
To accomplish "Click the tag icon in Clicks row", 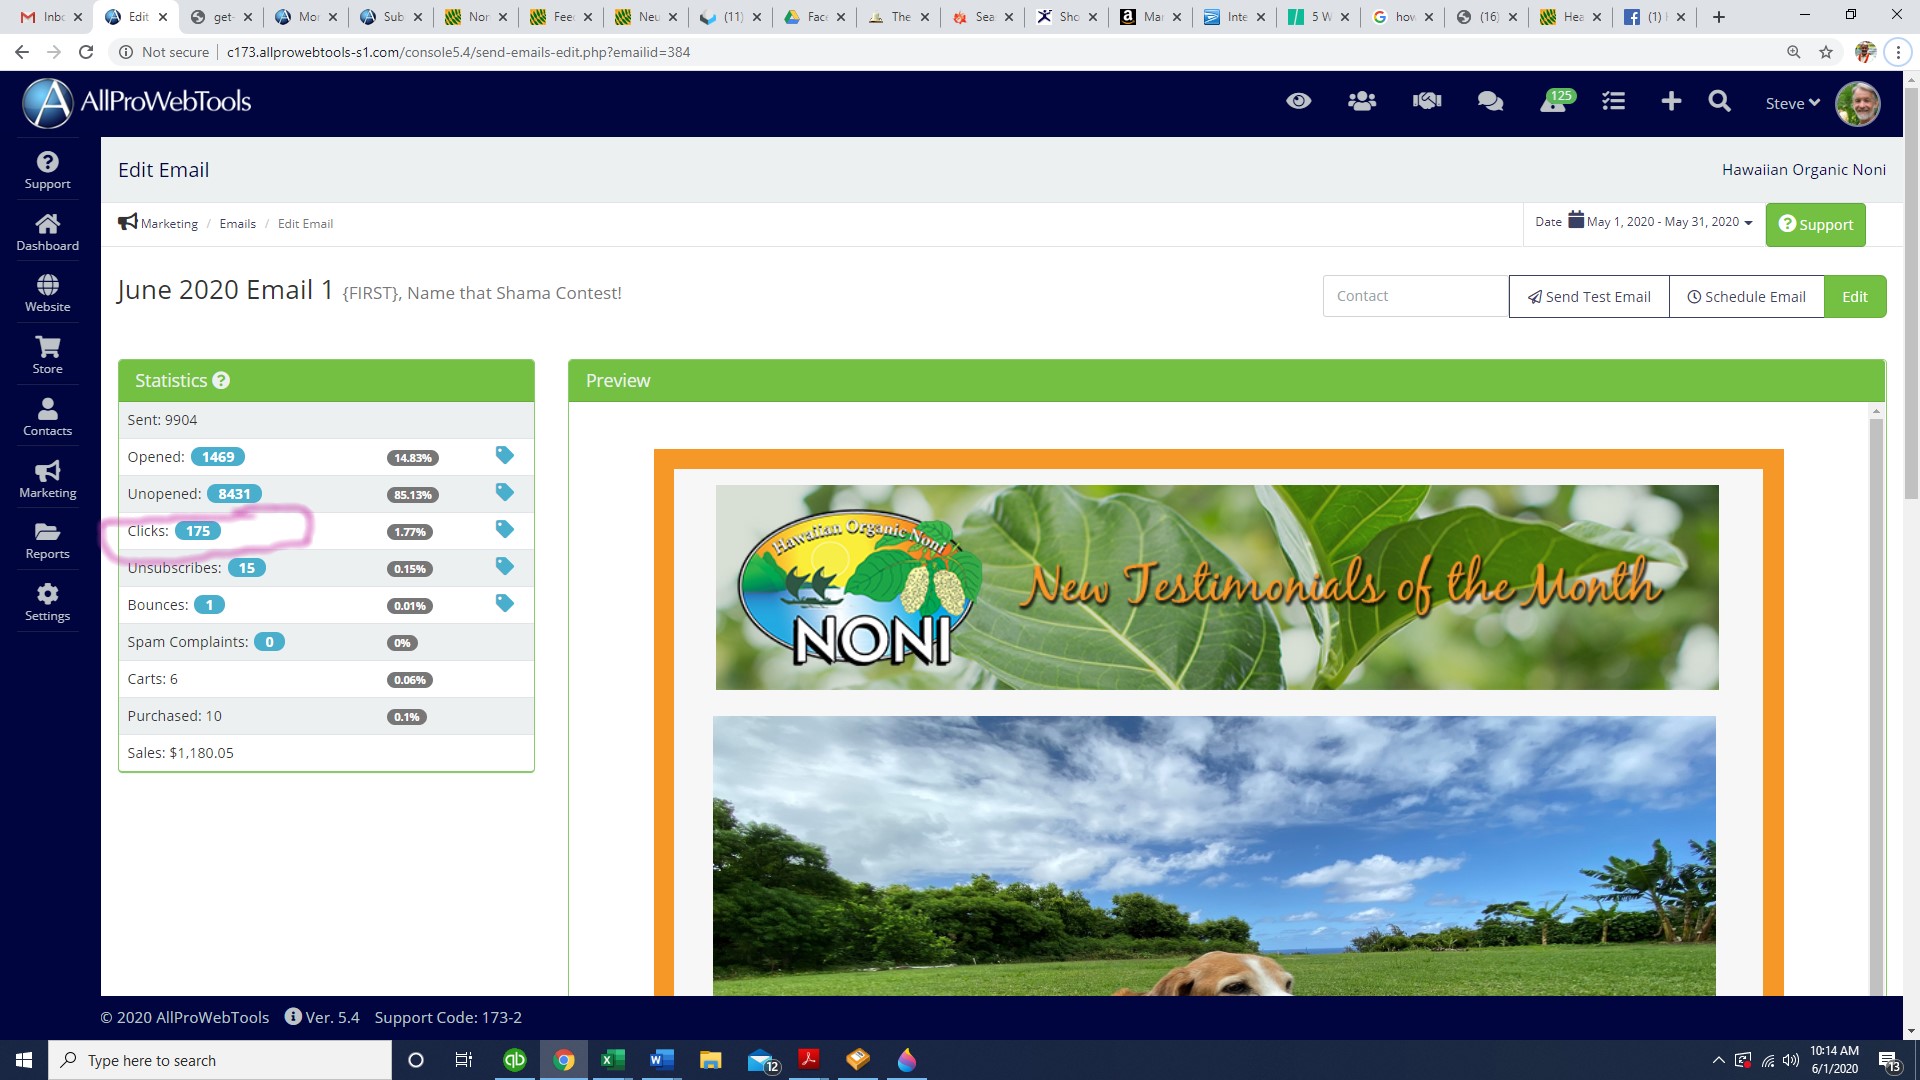I will (x=504, y=529).
